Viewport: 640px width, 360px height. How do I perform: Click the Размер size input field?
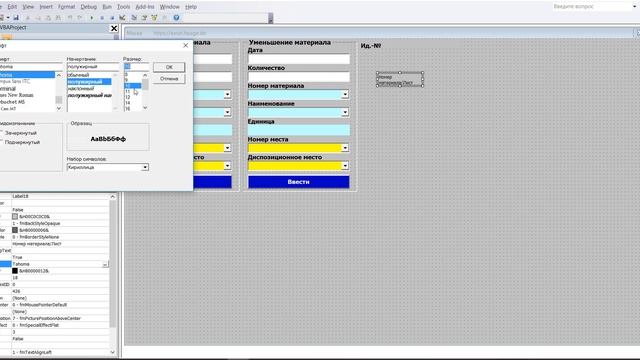pyautogui.click(x=136, y=67)
